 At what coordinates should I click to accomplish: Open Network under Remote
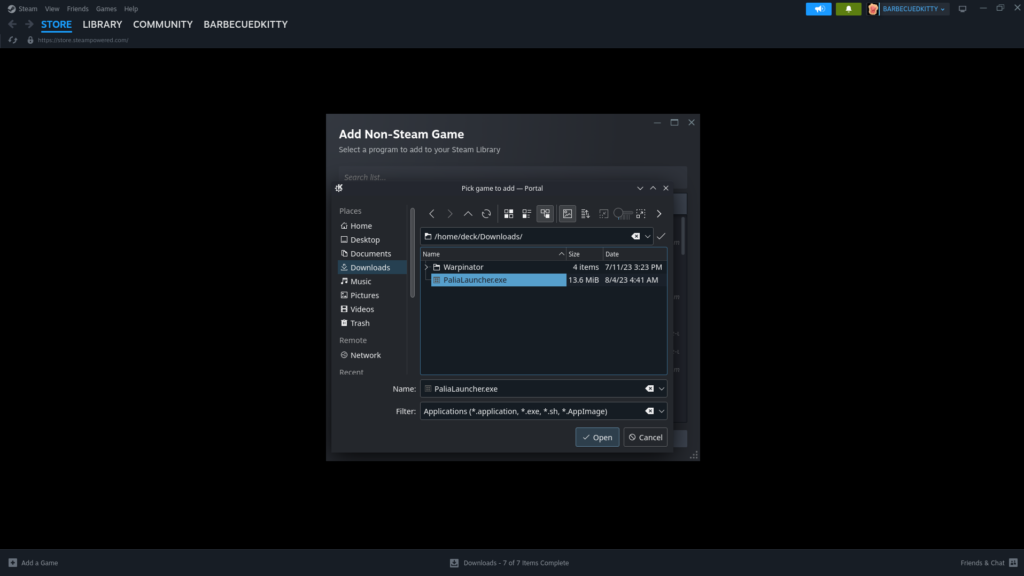372,355
